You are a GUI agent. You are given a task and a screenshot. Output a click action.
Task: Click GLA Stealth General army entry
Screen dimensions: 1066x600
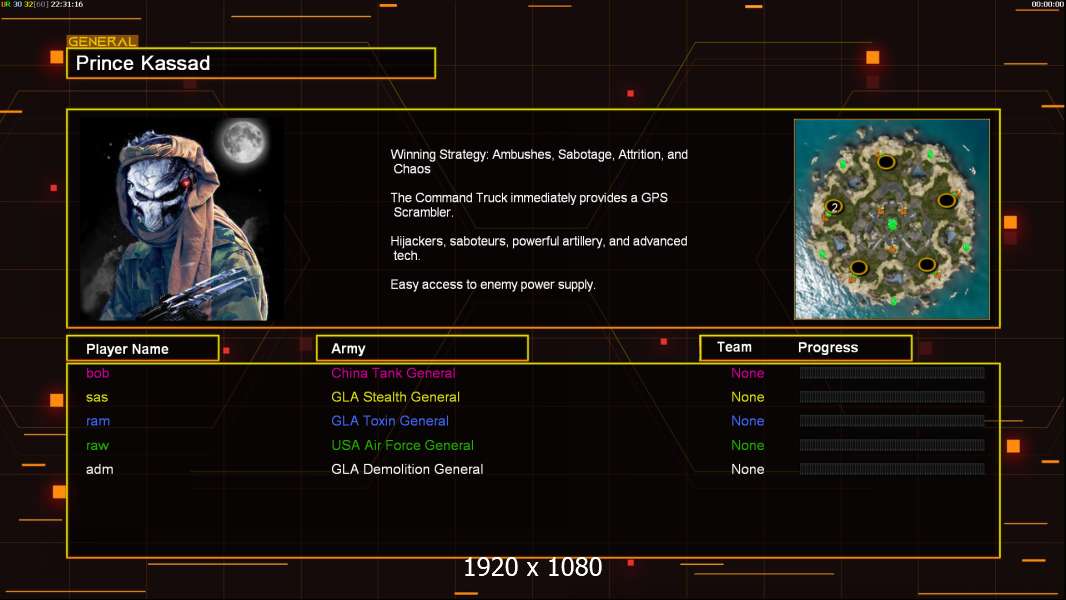point(395,397)
